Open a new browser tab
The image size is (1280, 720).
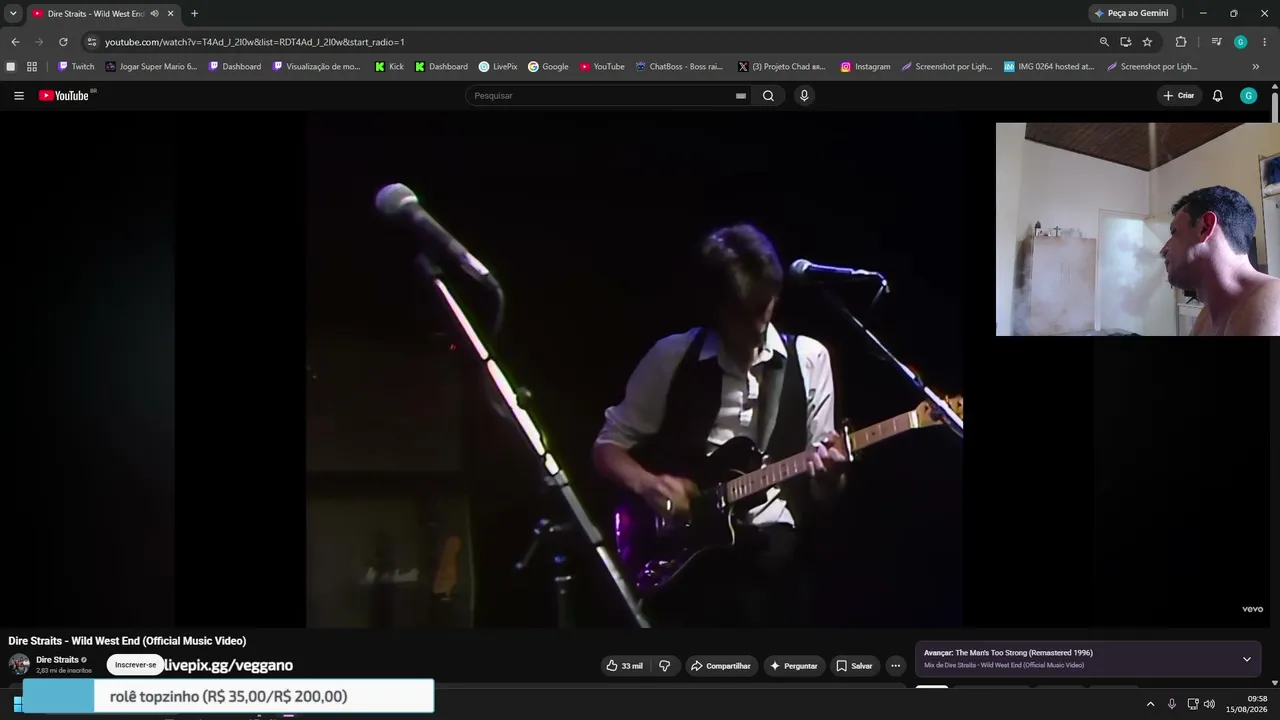(x=194, y=14)
